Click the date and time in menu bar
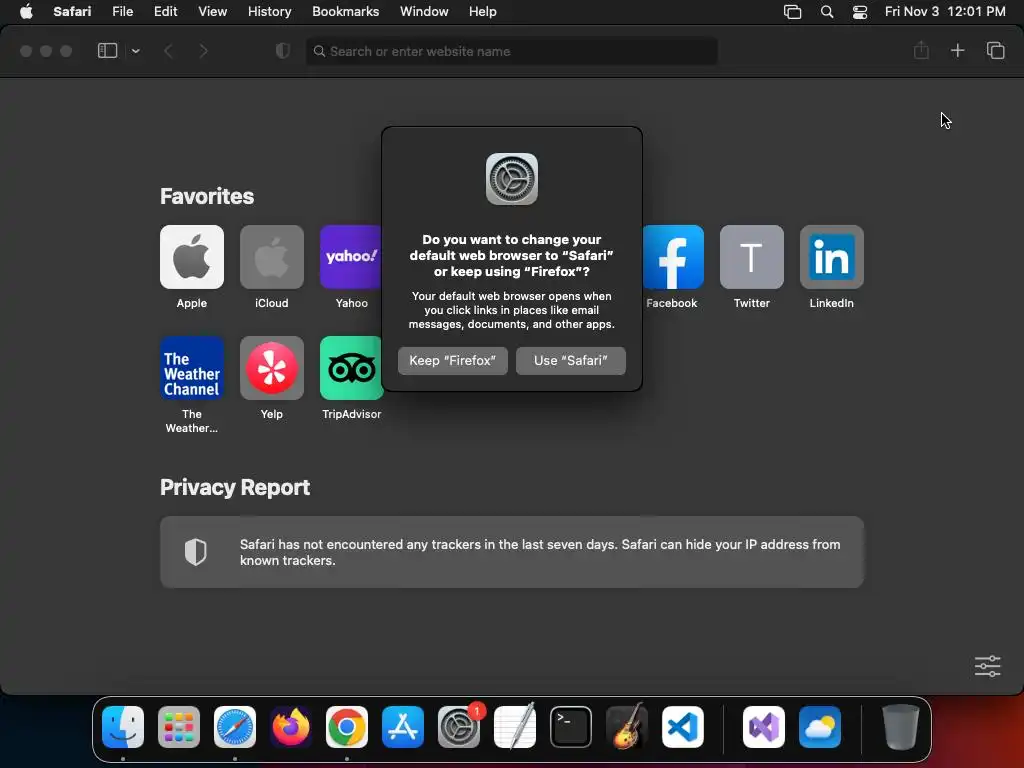The image size is (1024, 768). point(945,12)
